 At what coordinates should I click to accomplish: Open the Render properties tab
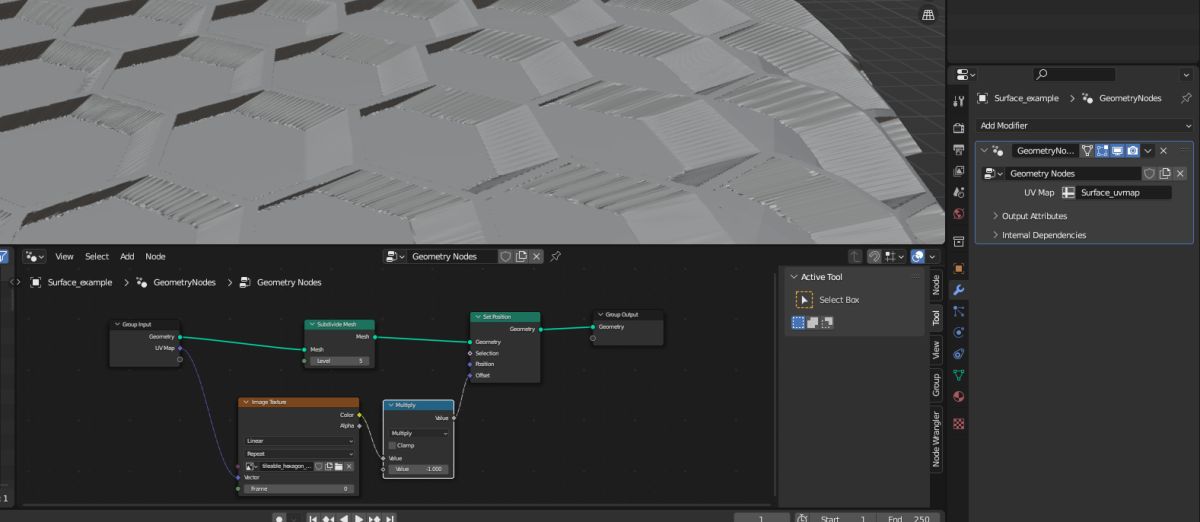click(959, 127)
